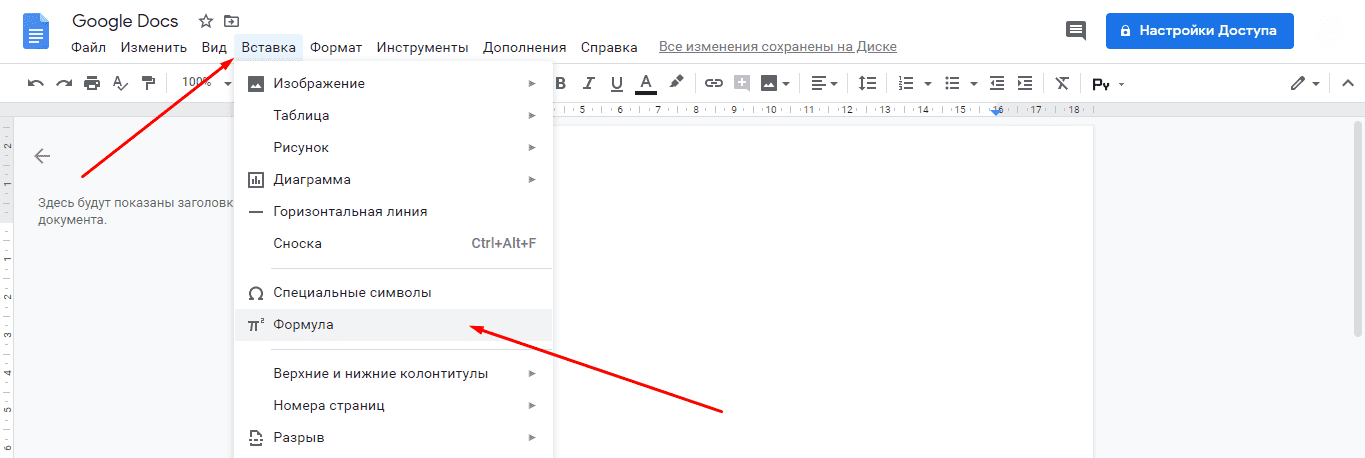Toggle underline formatting

(617, 83)
